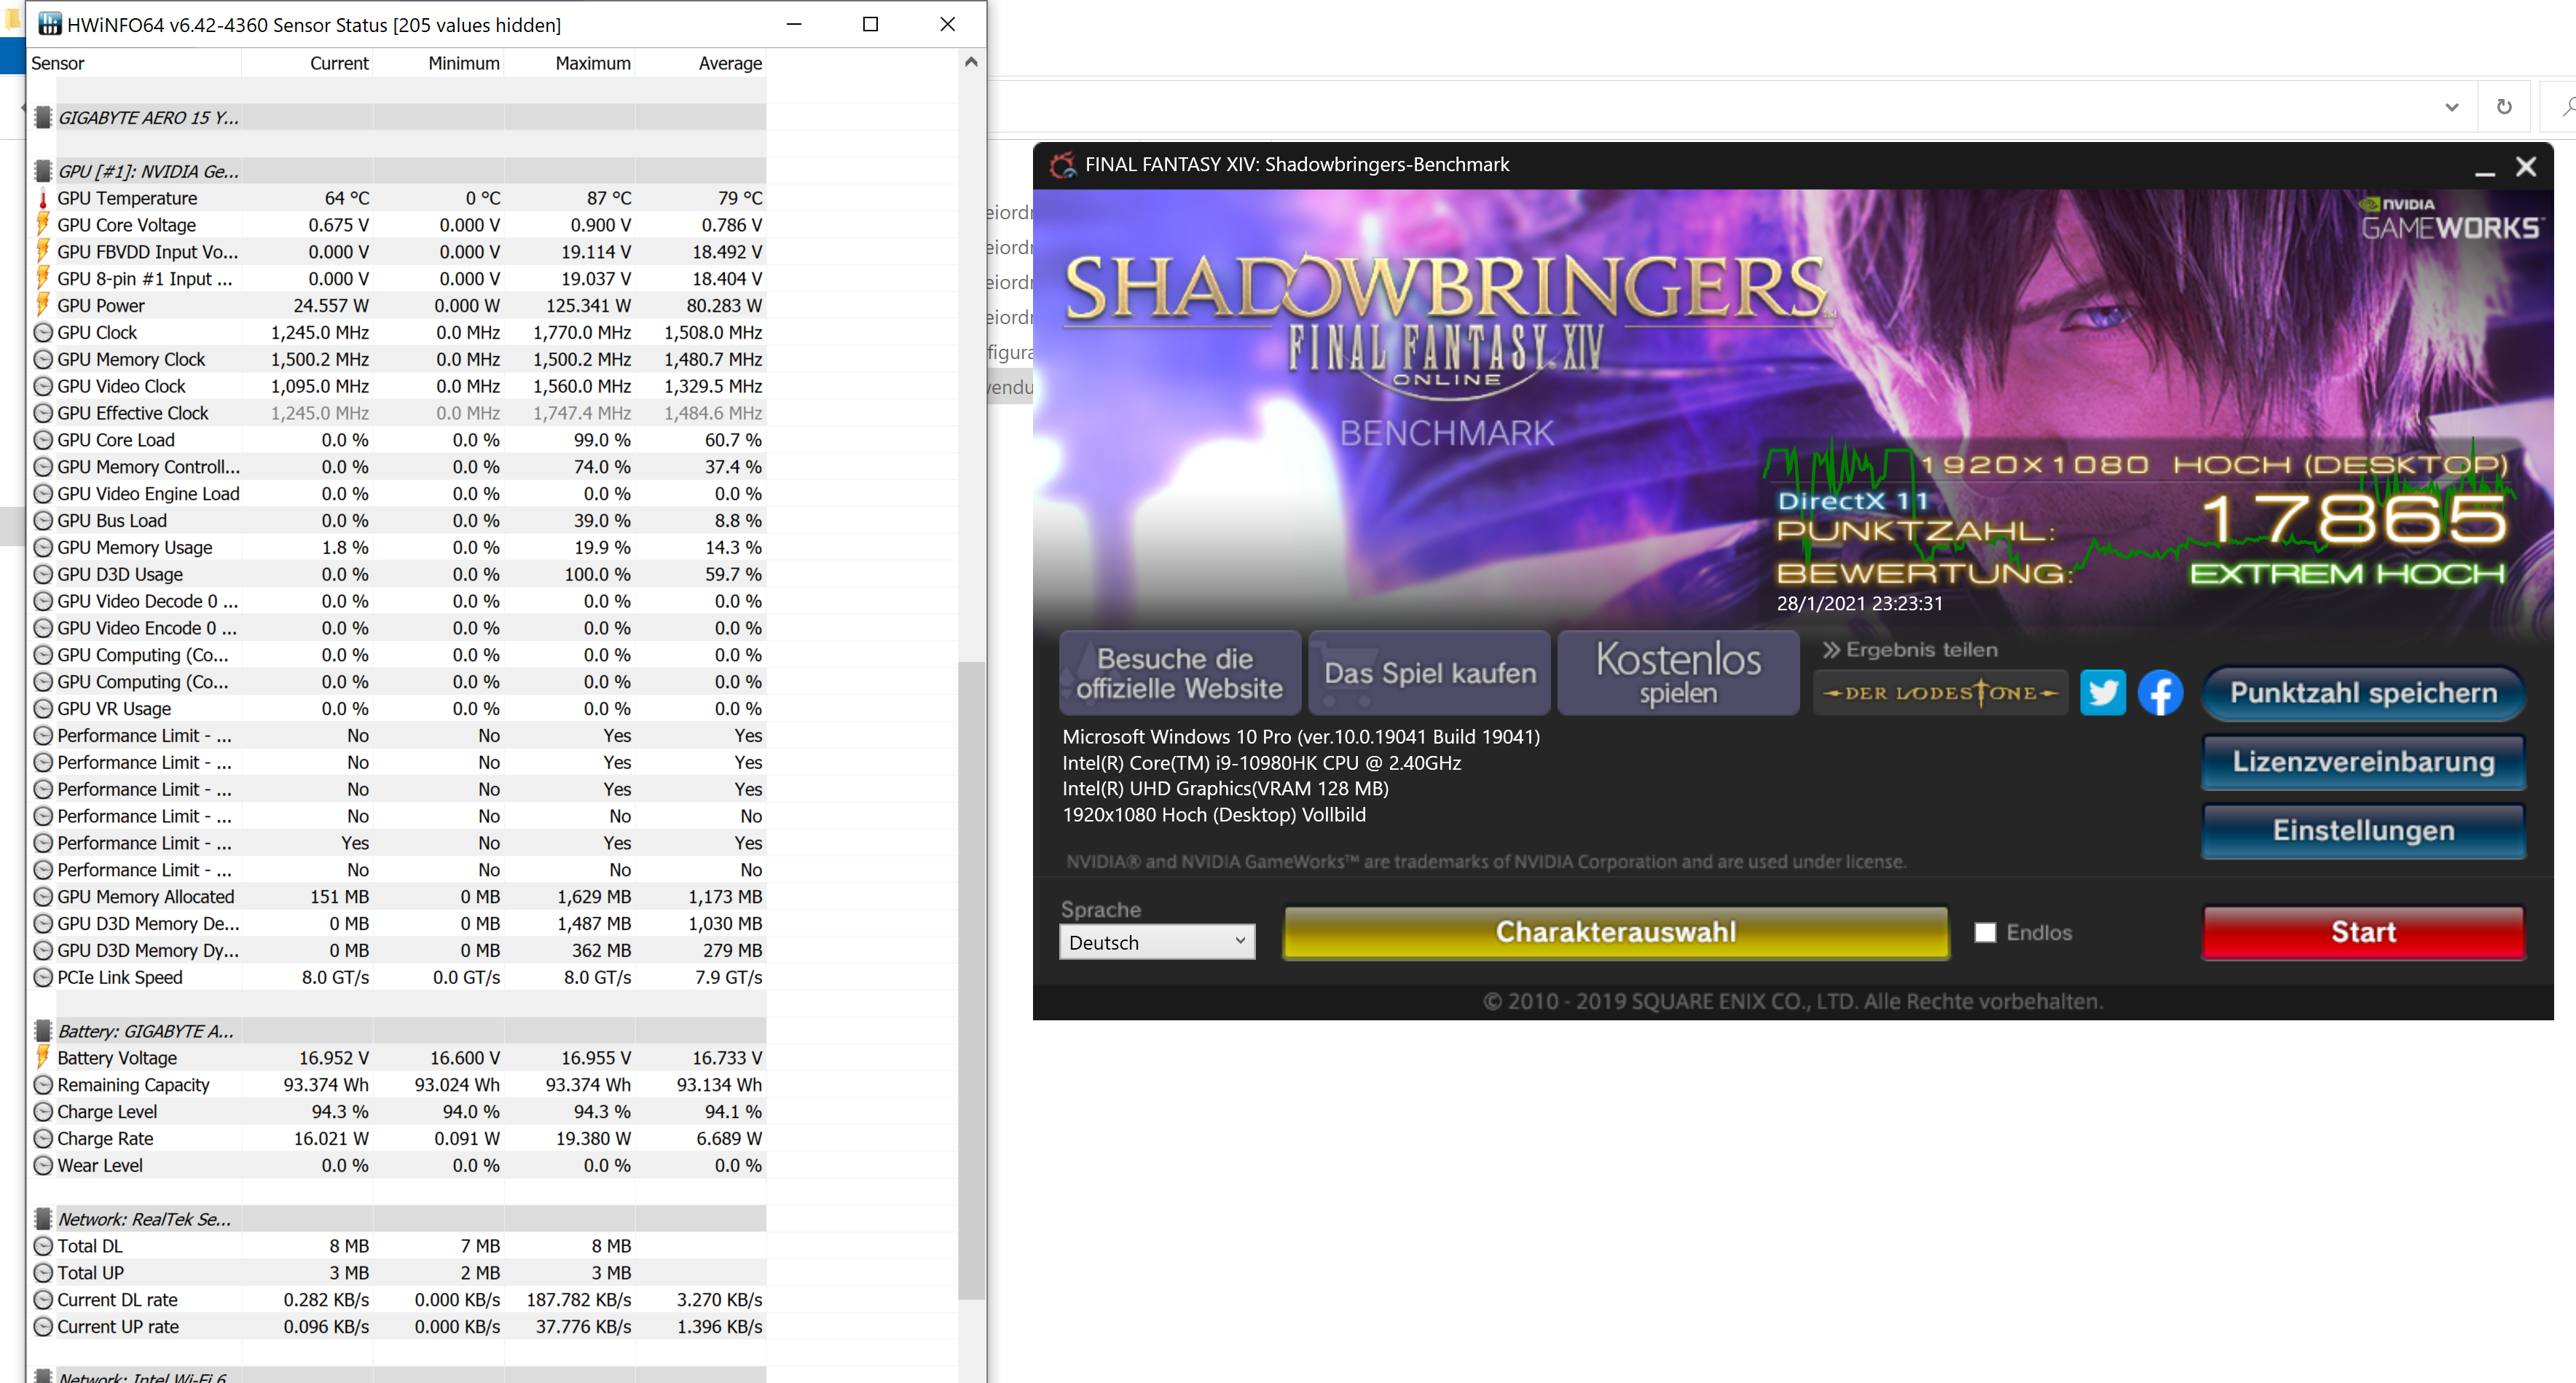Open the Lizenzvereinbarung button
Image resolution: width=2576 pixels, height=1383 pixels.
[x=2363, y=762]
